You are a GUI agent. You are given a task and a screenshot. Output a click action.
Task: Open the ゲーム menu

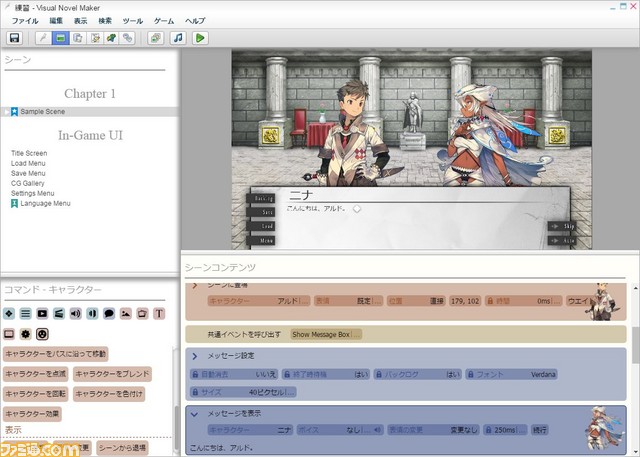(164, 21)
